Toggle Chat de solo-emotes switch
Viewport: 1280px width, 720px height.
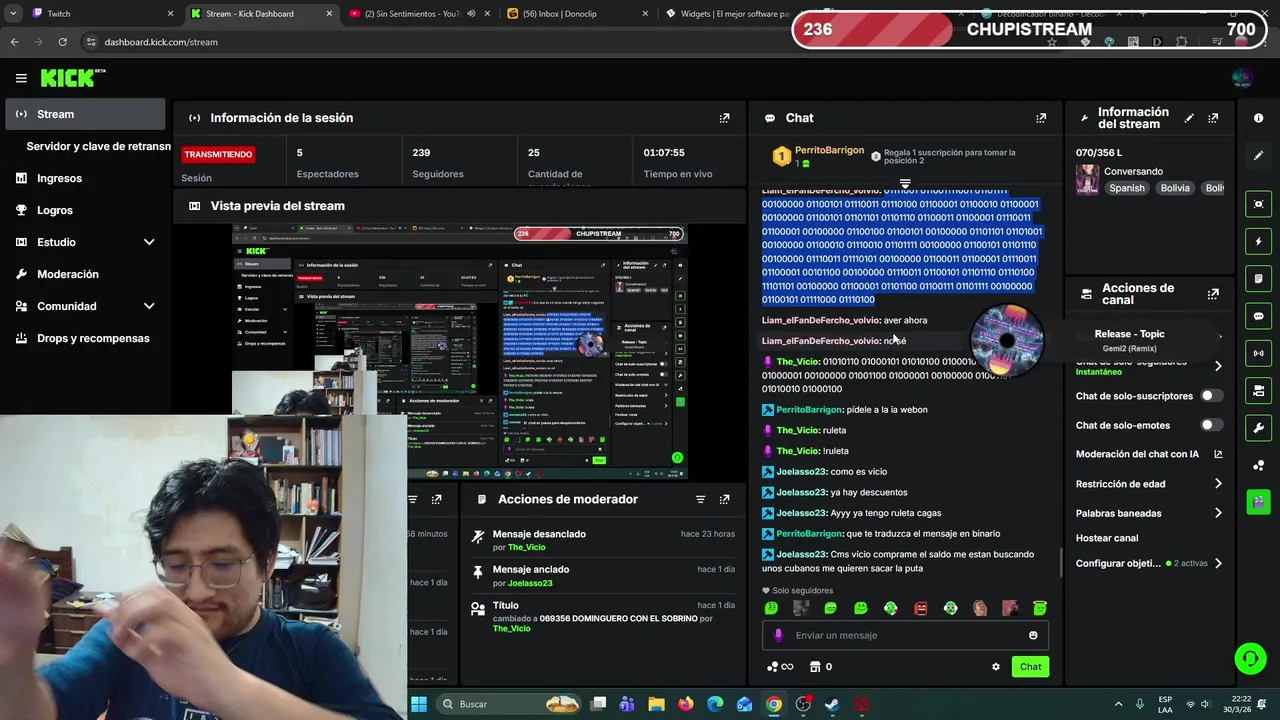pos(1211,425)
